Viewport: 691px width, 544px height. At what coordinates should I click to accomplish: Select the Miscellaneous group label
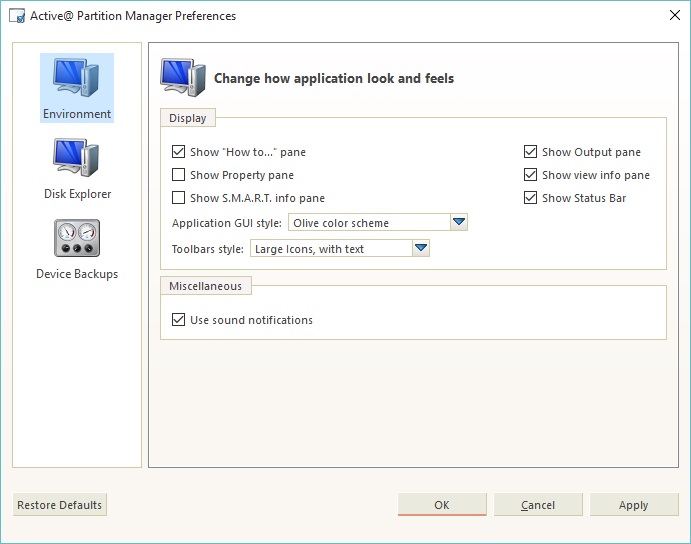tap(205, 286)
